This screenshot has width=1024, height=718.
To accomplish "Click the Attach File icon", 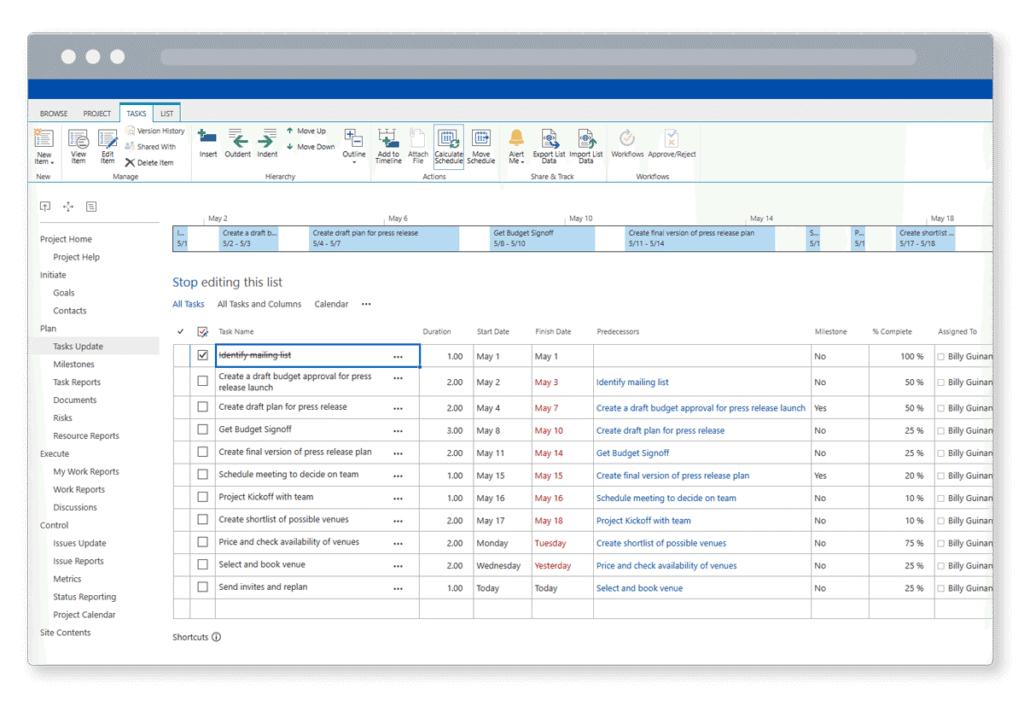I will pos(418,144).
